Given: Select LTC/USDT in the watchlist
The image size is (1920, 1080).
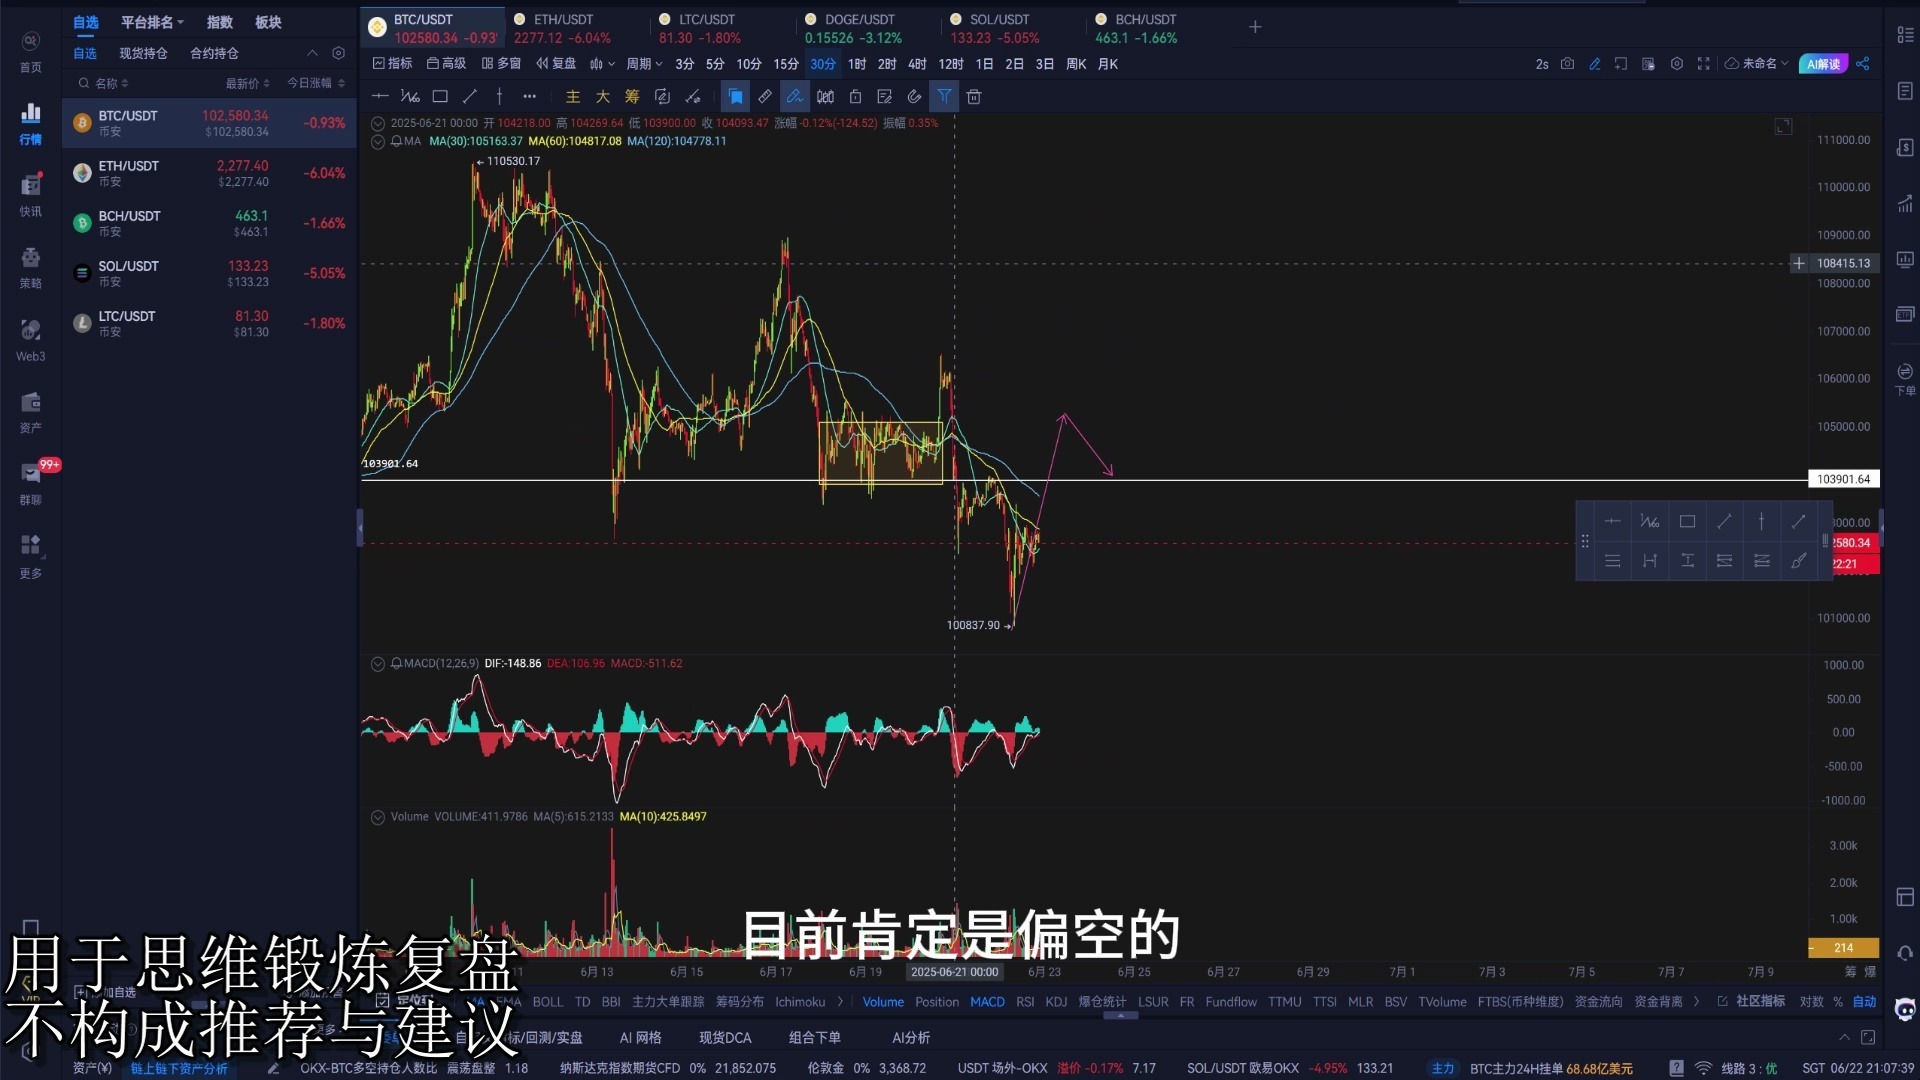Looking at the screenshot, I should (x=209, y=323).
